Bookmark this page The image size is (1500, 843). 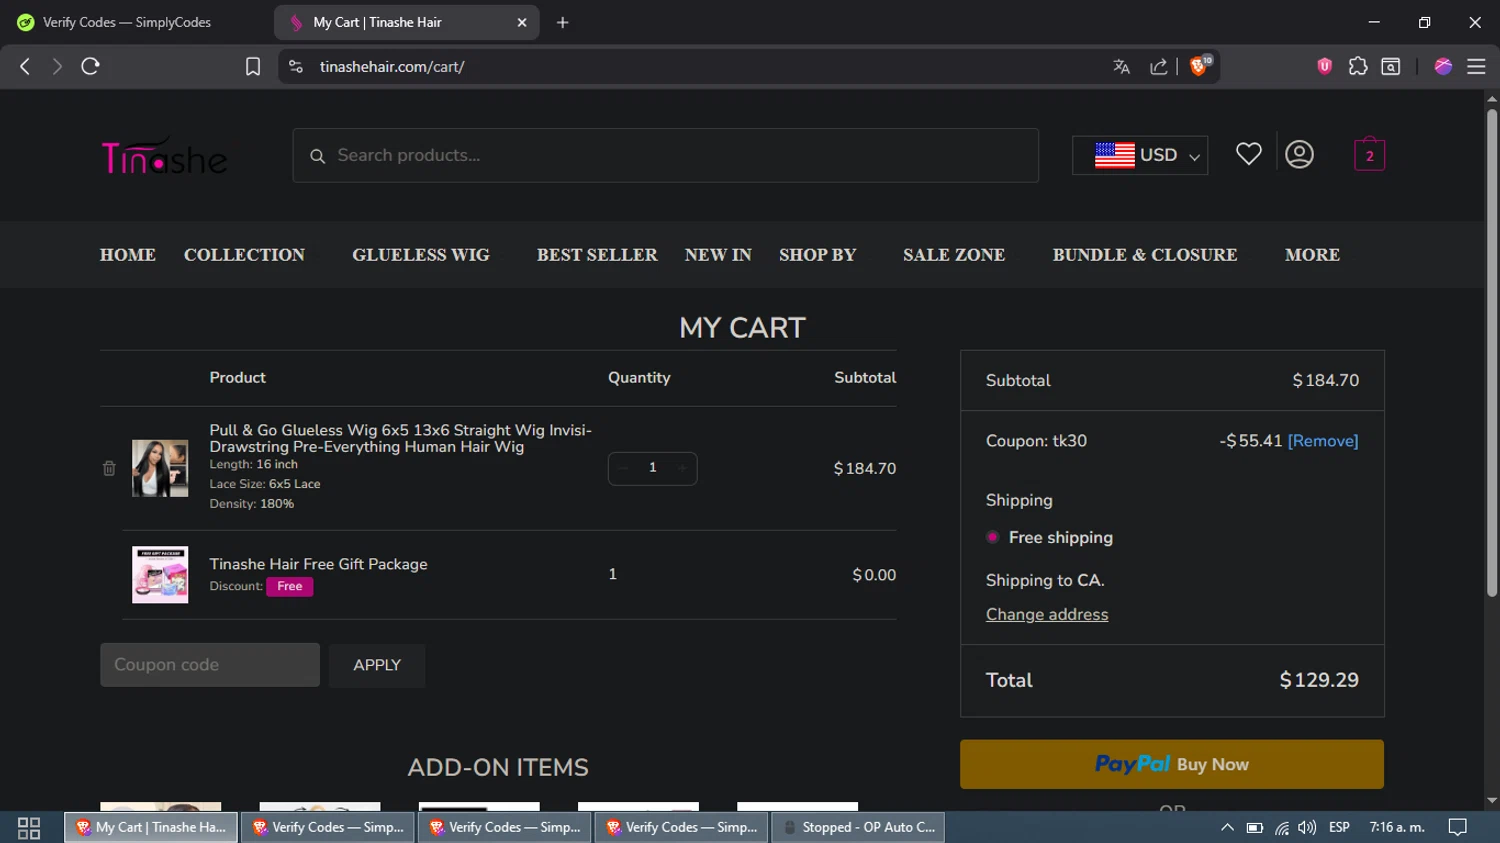pyautogui.click(x=253, y=66)
